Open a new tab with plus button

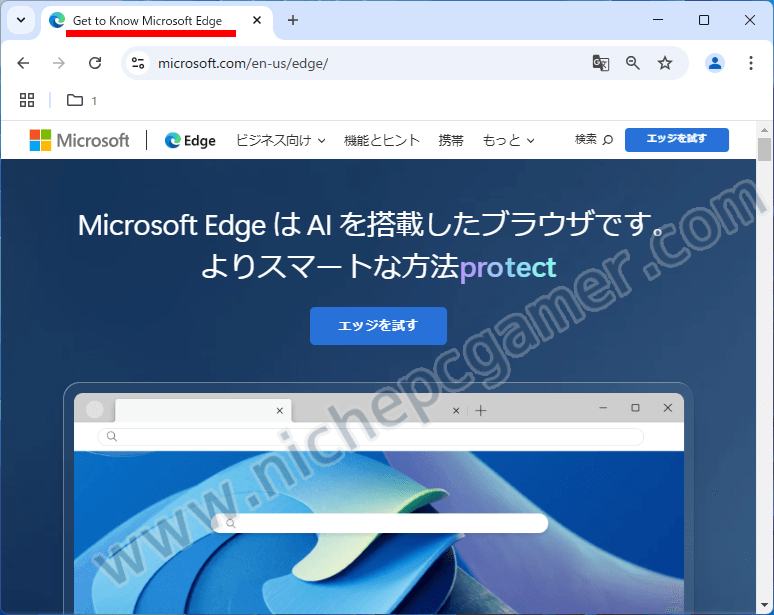(293, 20)
